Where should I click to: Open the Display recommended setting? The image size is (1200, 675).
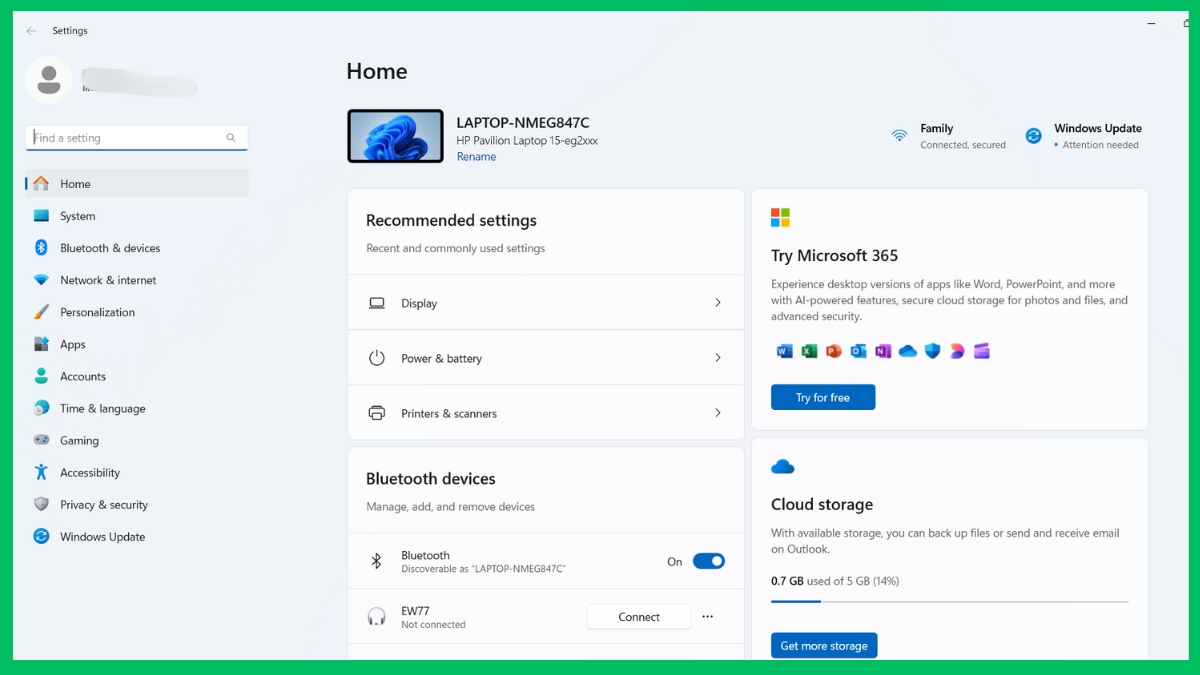point(546,303)
